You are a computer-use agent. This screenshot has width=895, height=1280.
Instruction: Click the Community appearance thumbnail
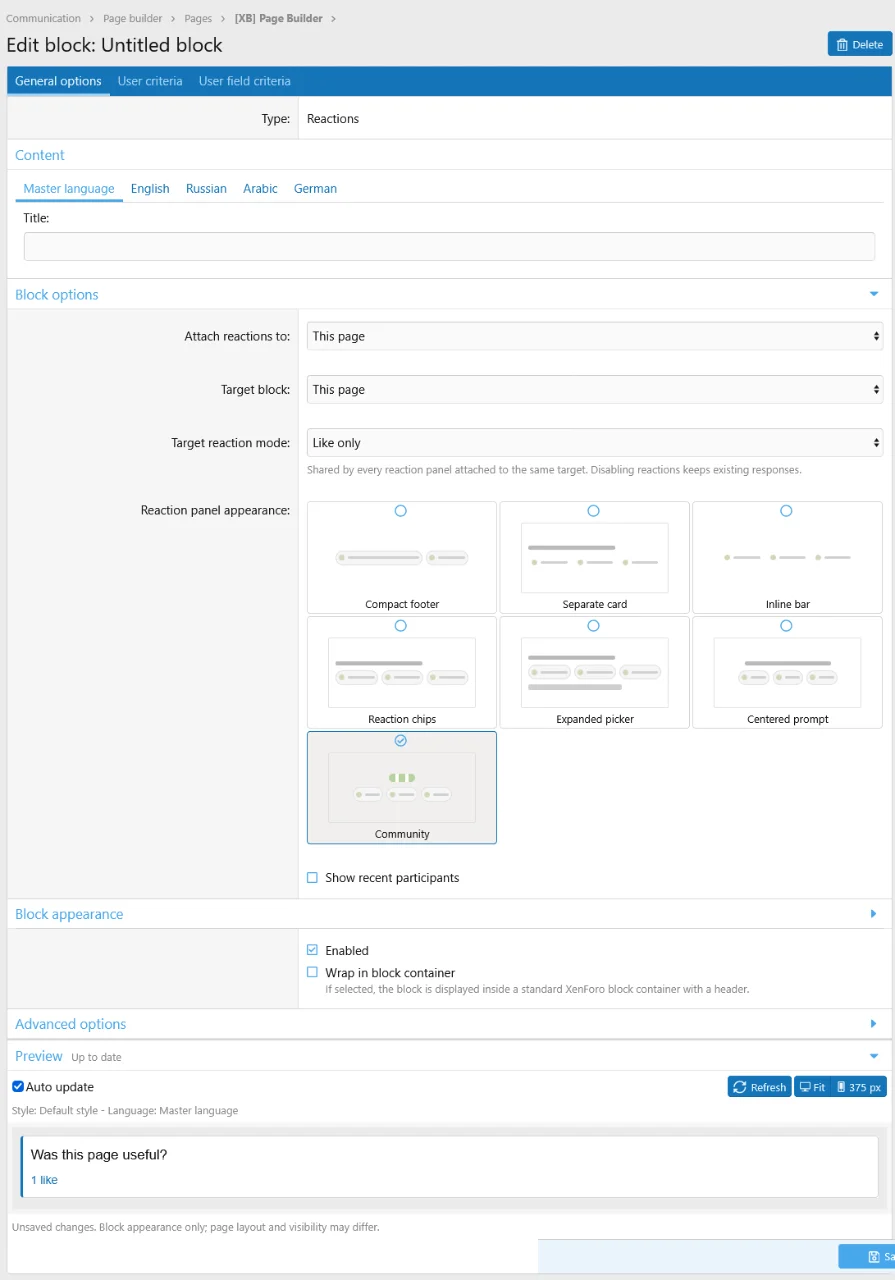tap(402, 788)
